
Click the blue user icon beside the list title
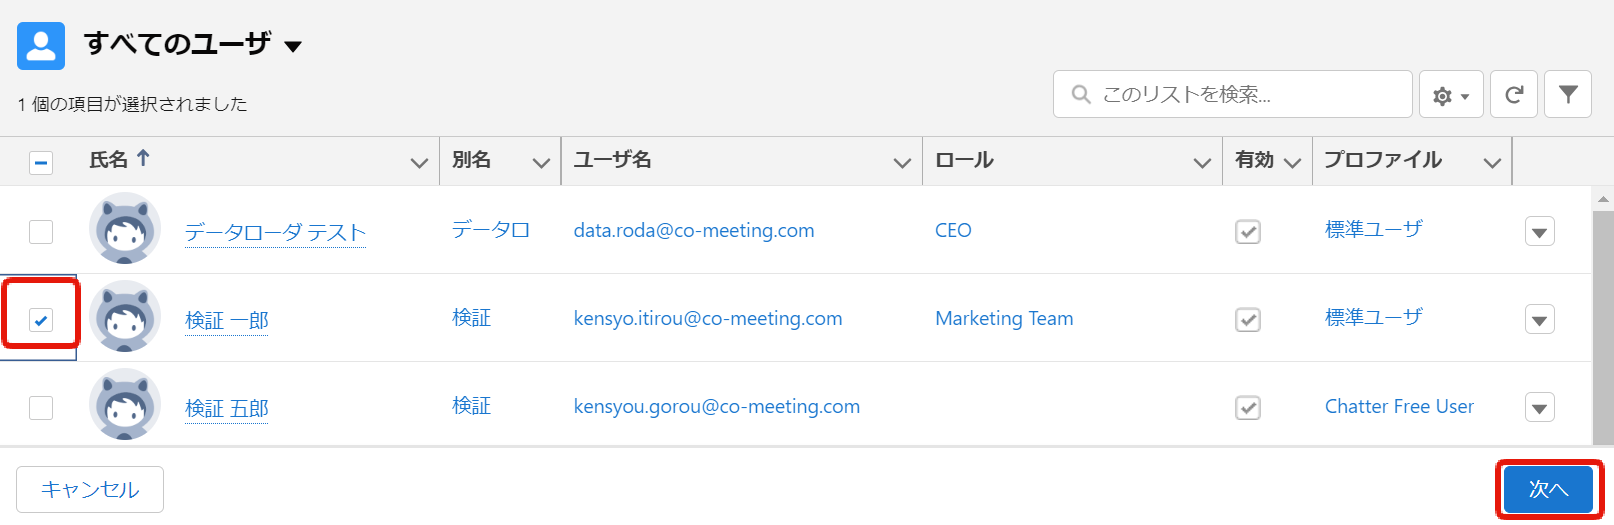coord(41,46)
